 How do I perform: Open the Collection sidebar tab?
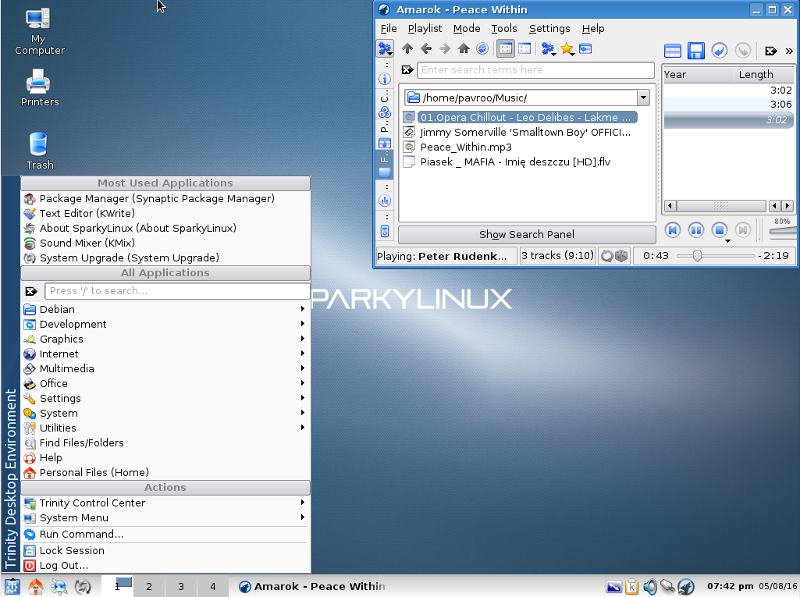tap(385, 105)
